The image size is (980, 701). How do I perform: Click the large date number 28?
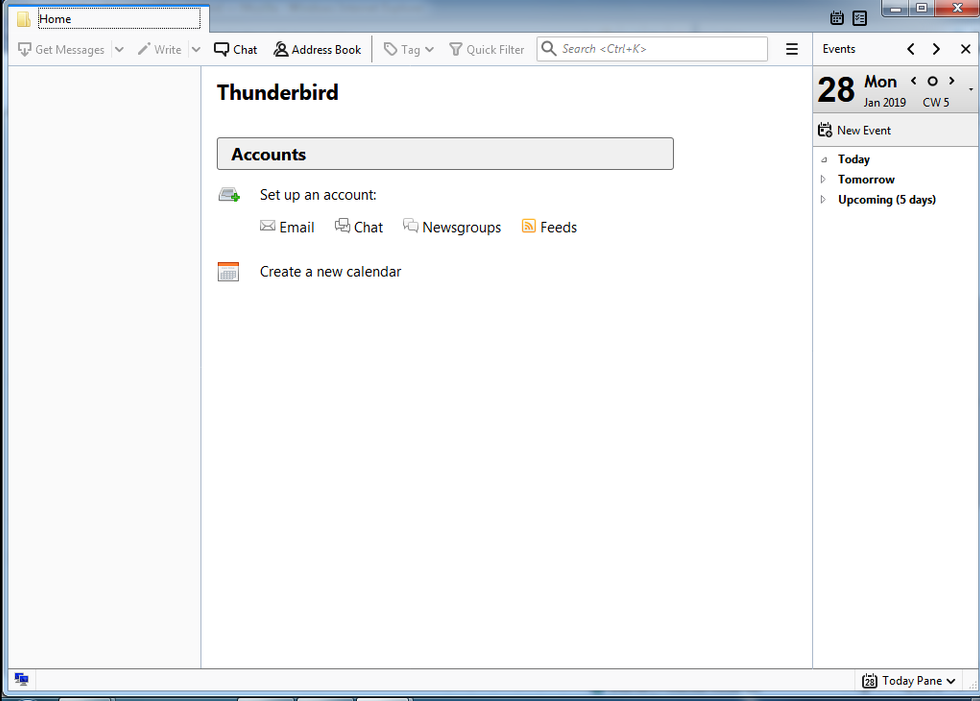836,89
